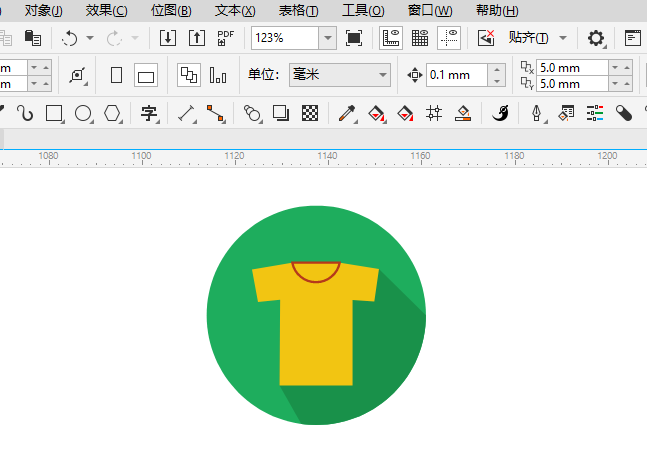This screenshot has width=647, height=473.
Task: Apply layout to all pages
Action: (x=189, y=75)
